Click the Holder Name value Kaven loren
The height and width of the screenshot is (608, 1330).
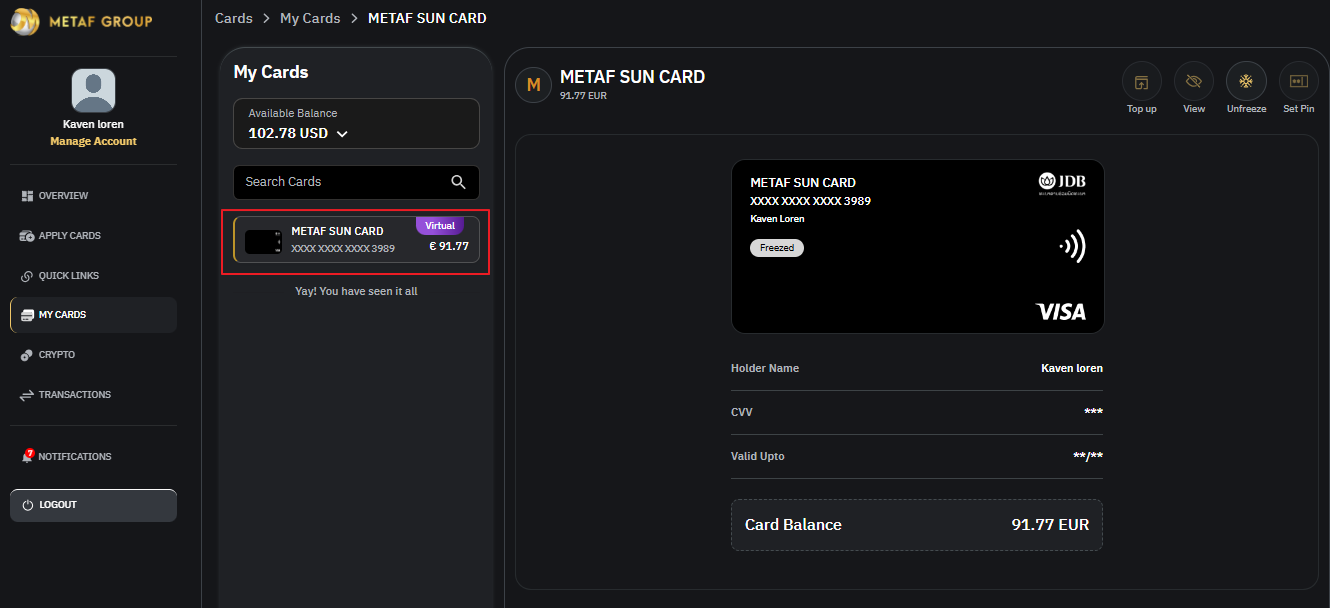pos(1072,368)
